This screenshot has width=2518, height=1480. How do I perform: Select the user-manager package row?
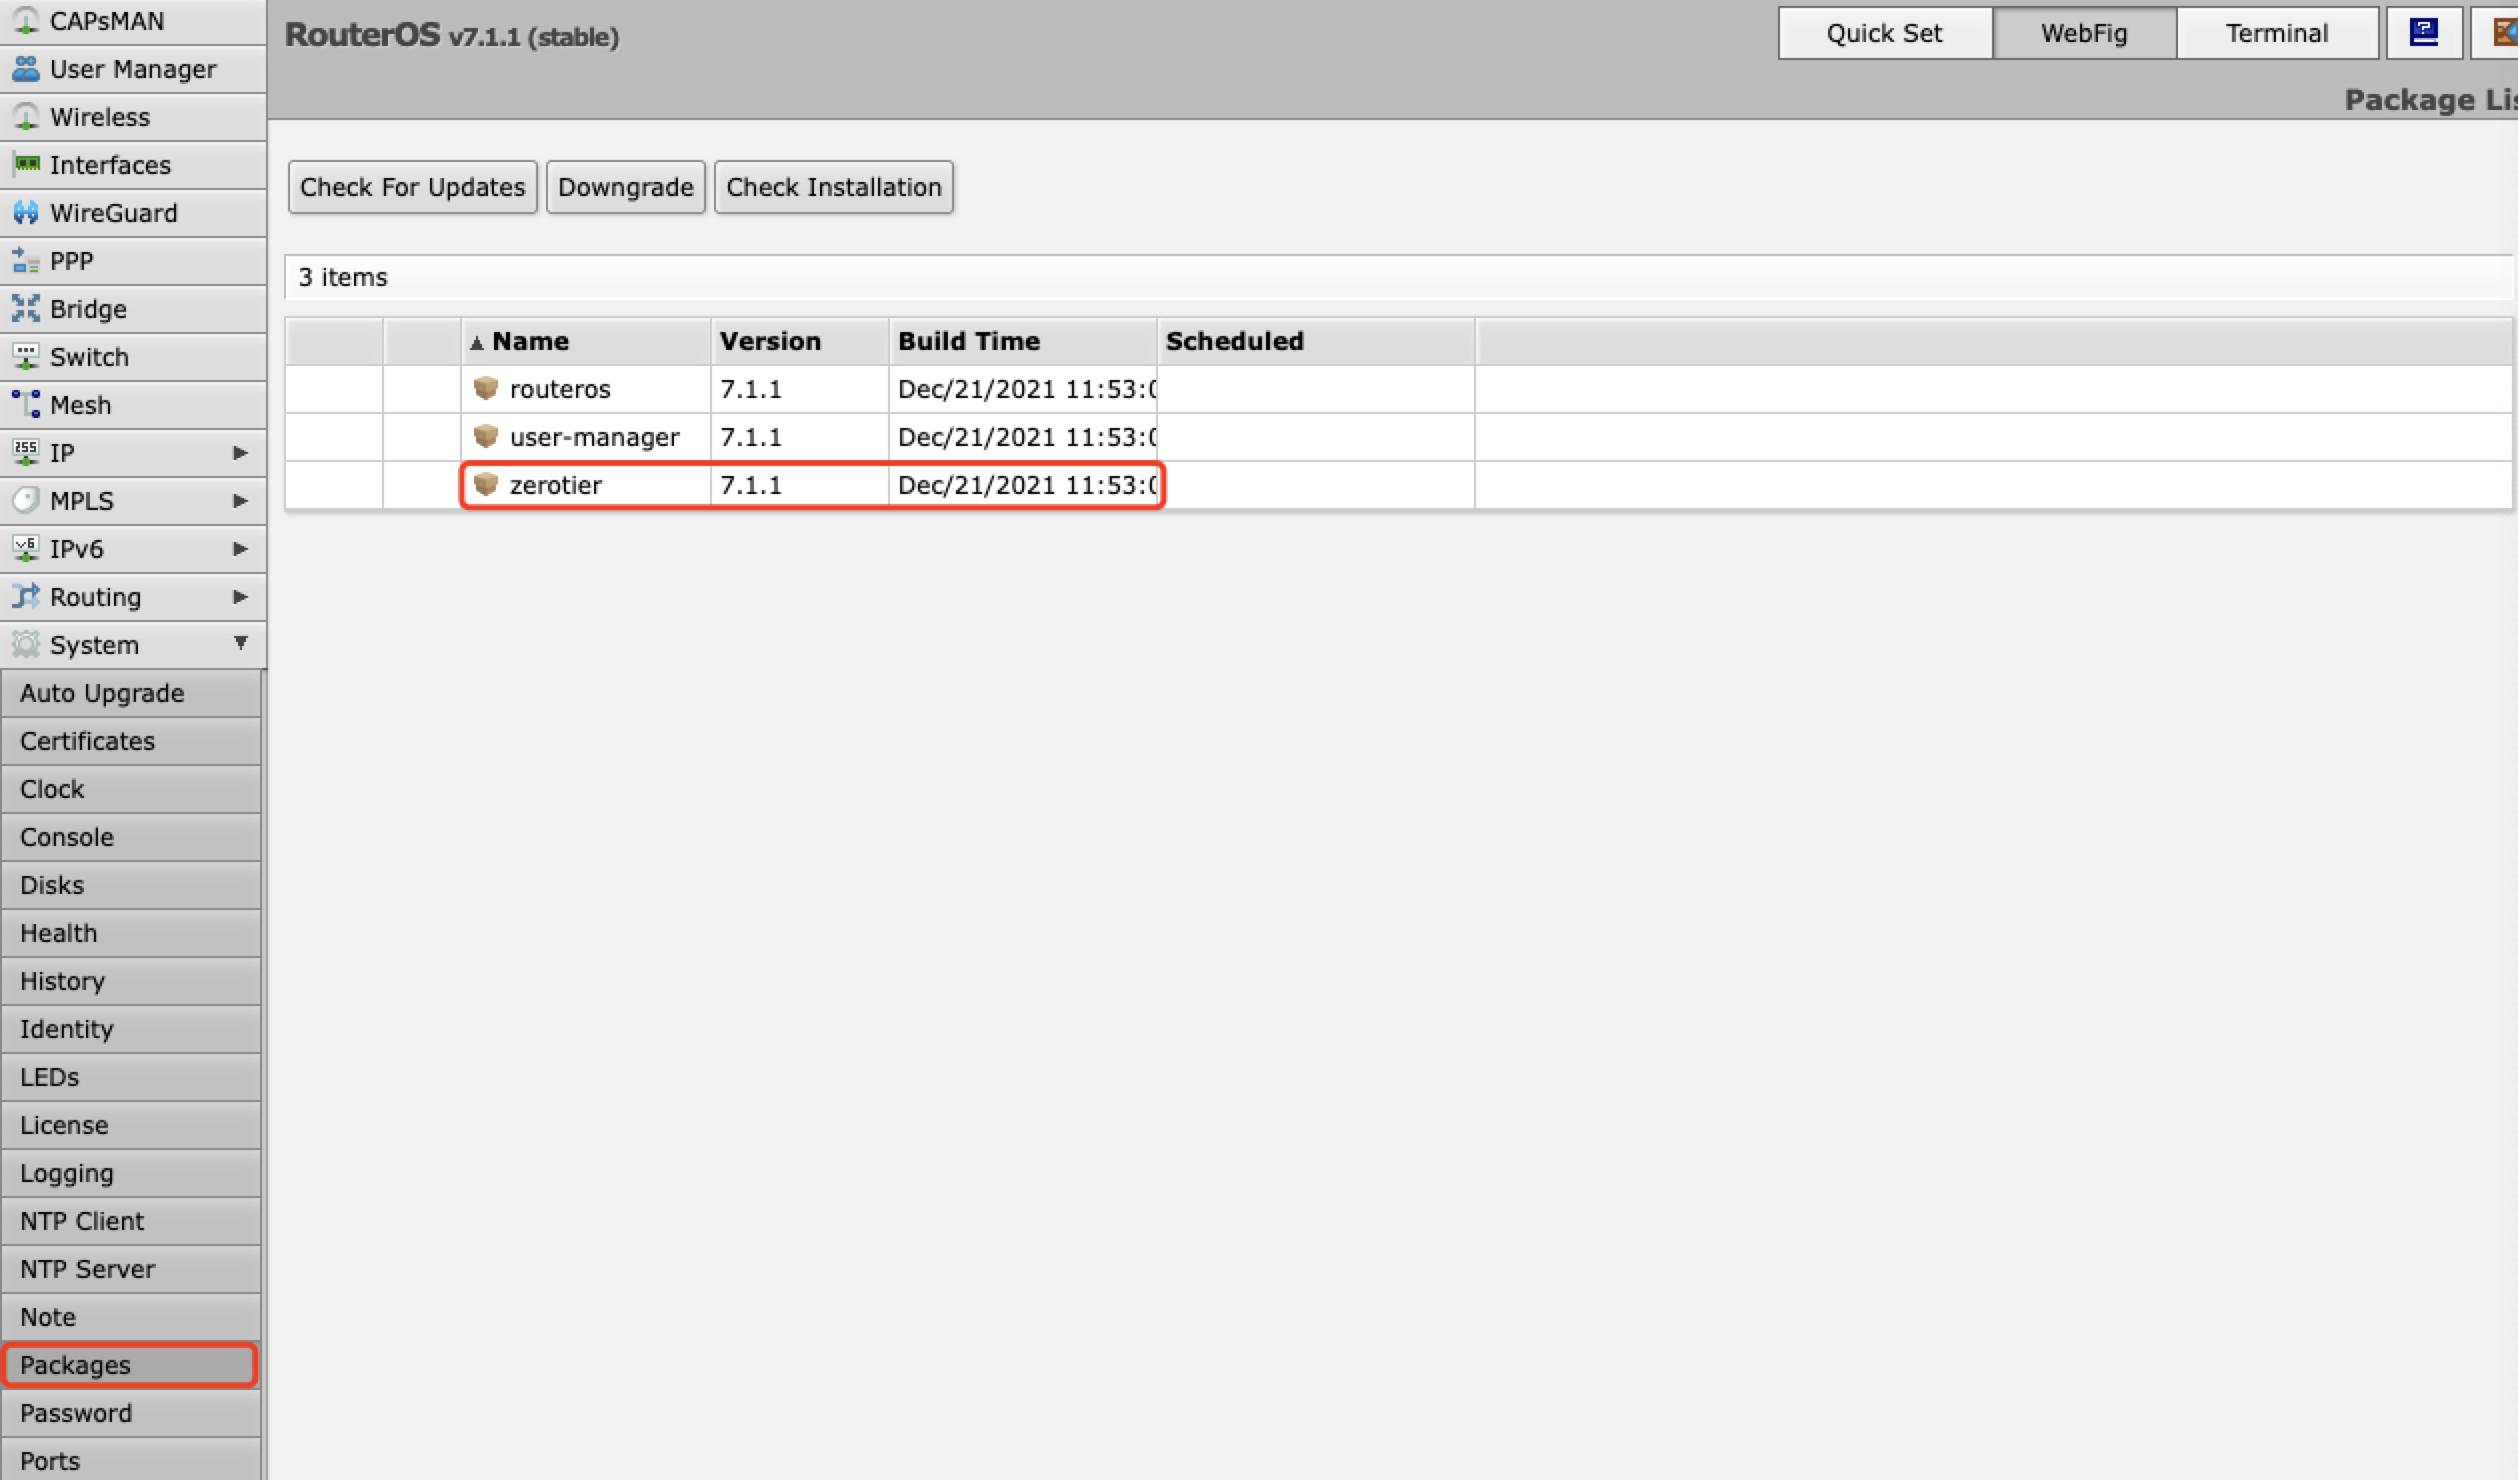pos(594,437)
